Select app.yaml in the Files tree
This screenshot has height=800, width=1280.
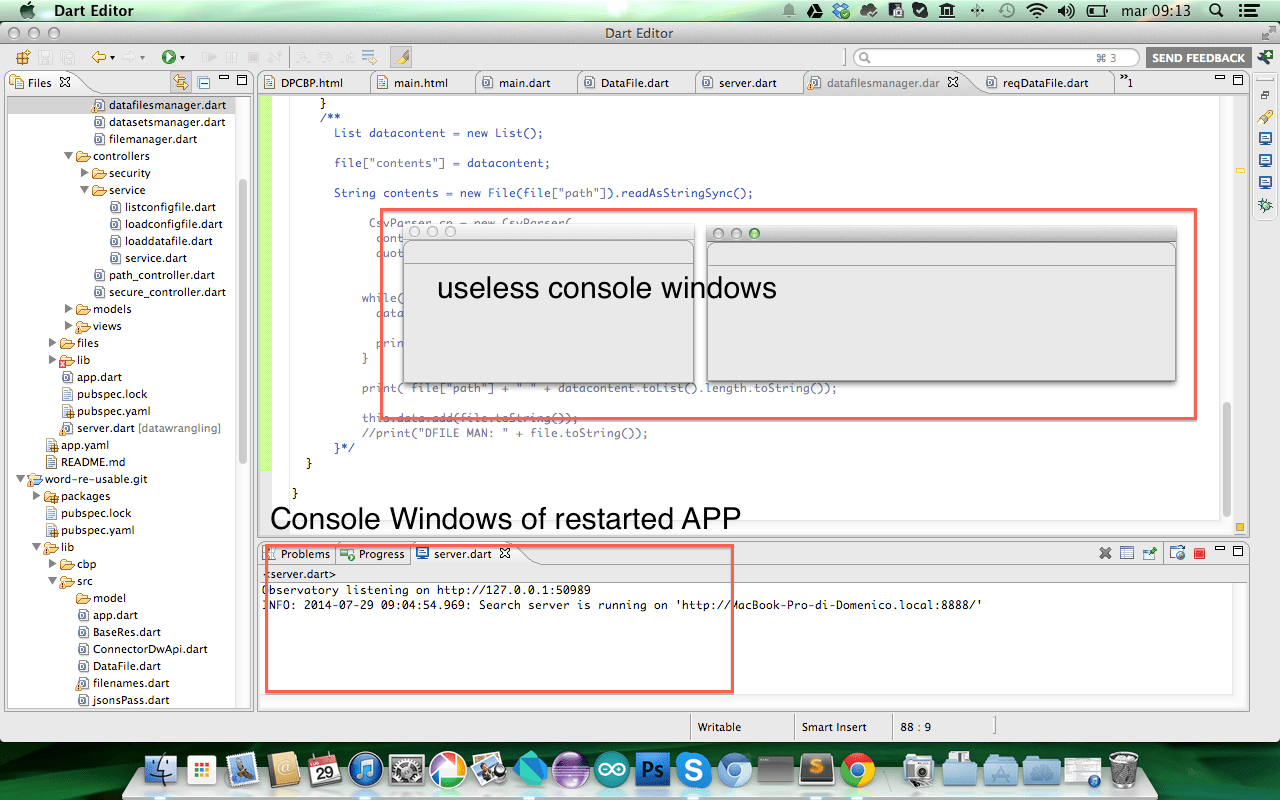point(85,445)
